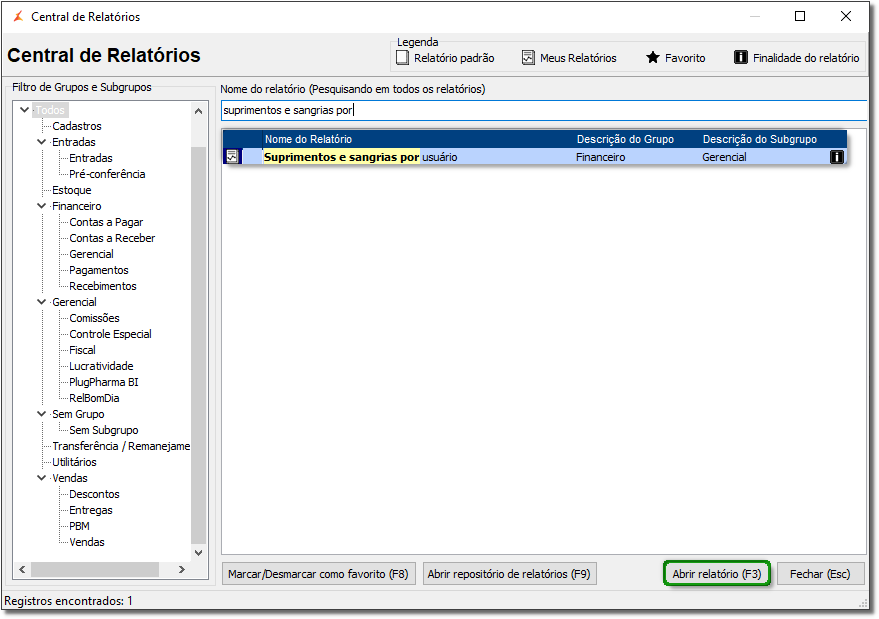Screen dimensions: 879x619
Task: Select Entradas subgroup under Entradas
Action: (91, 158)
